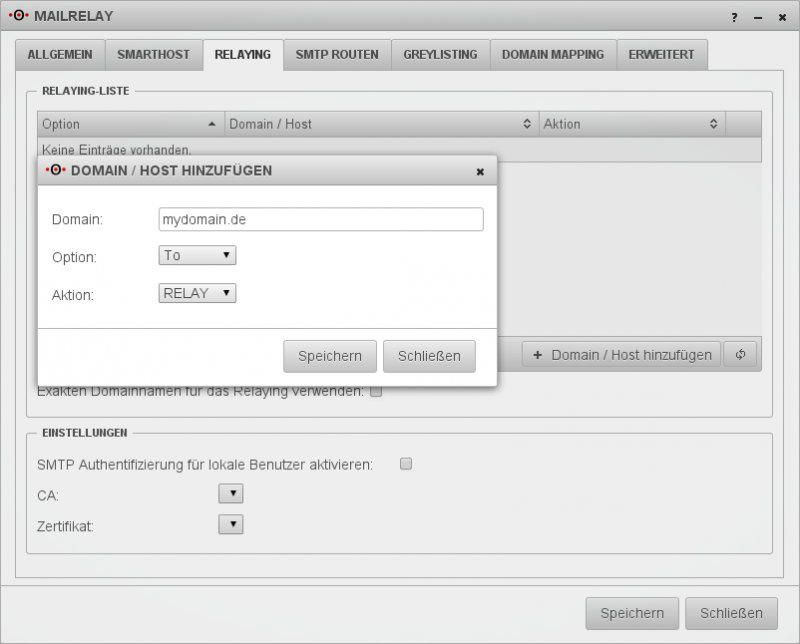Open the Aktion dropdown showing RELAY
Screen dimensions: 800x644
point(196,293)
